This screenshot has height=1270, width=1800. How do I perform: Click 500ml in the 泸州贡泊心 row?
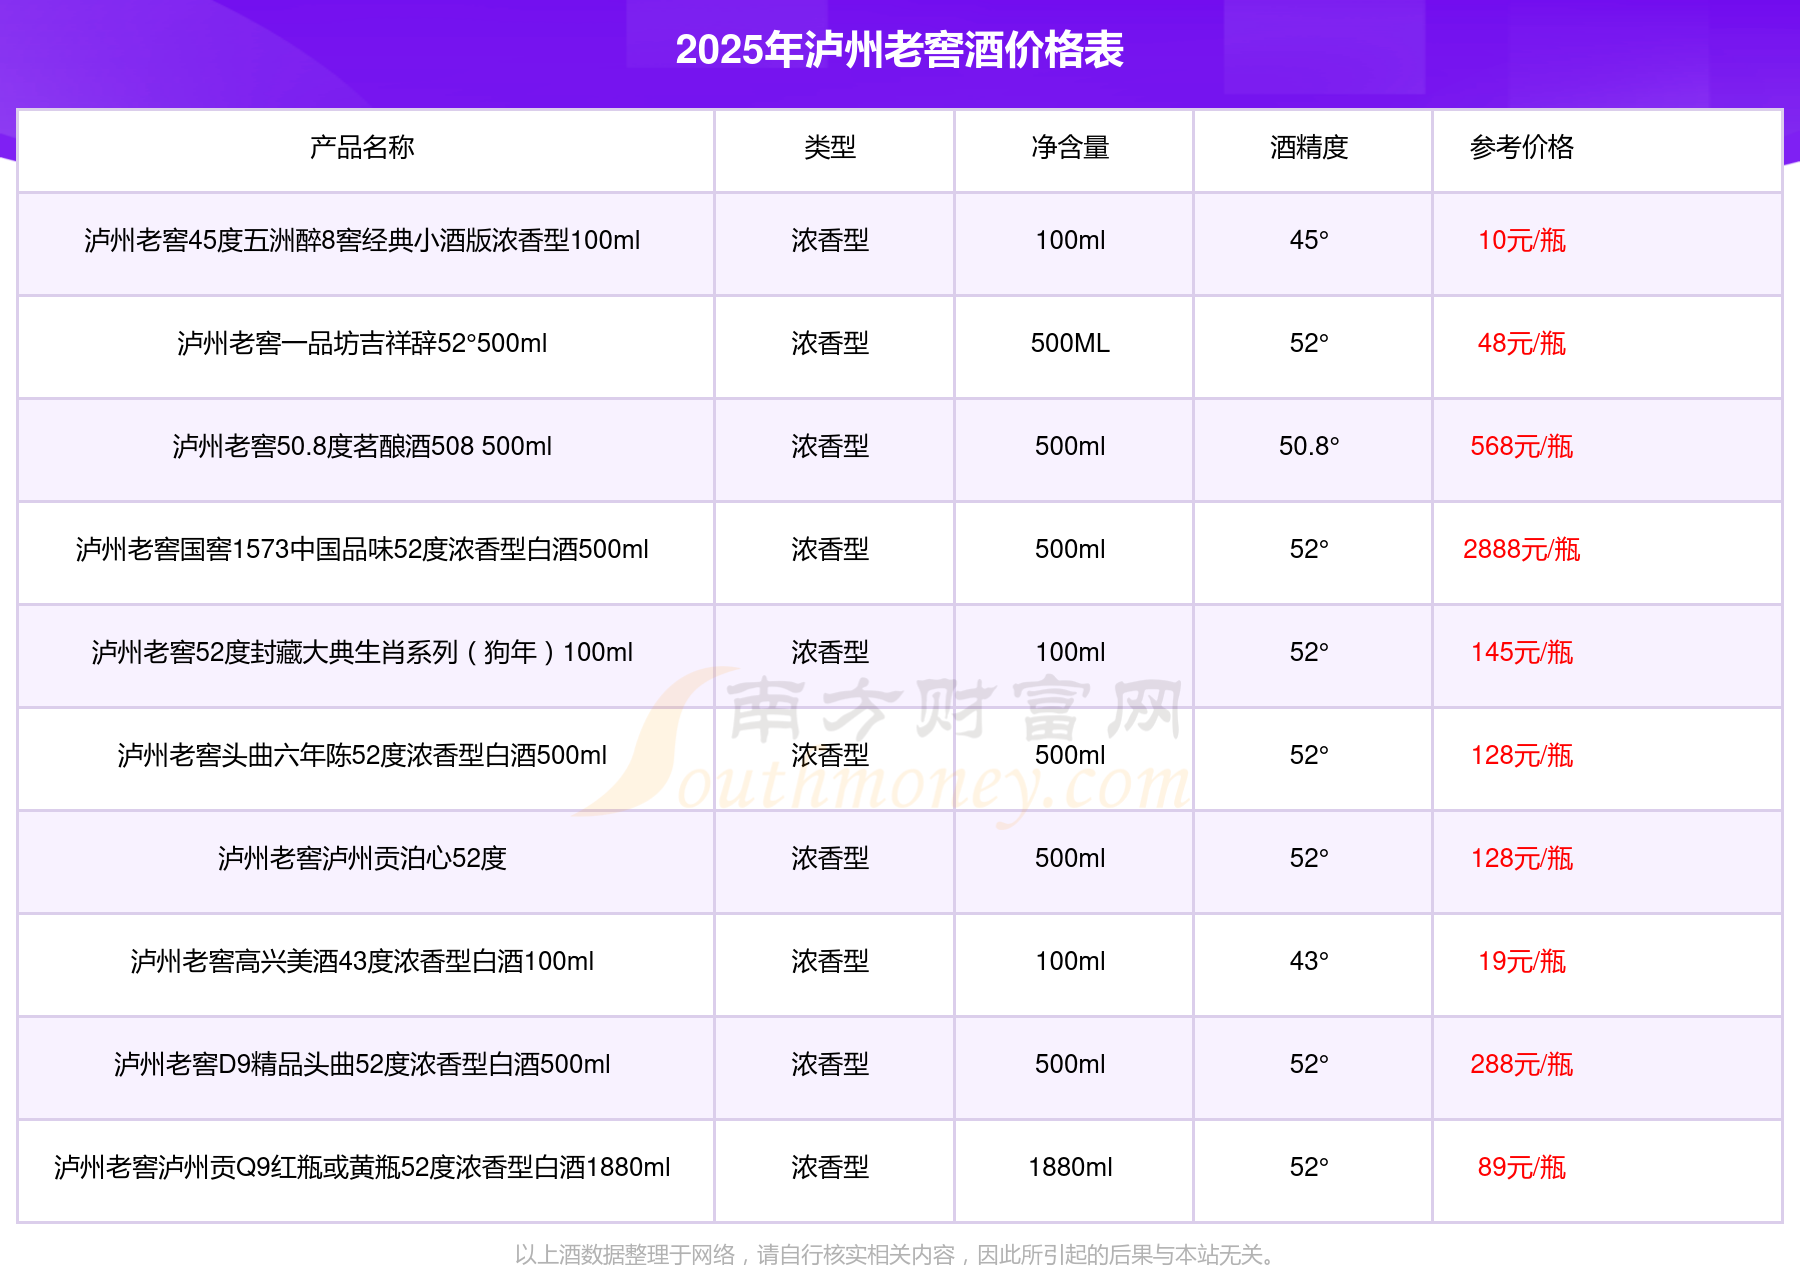click(x=1070, y=858)
